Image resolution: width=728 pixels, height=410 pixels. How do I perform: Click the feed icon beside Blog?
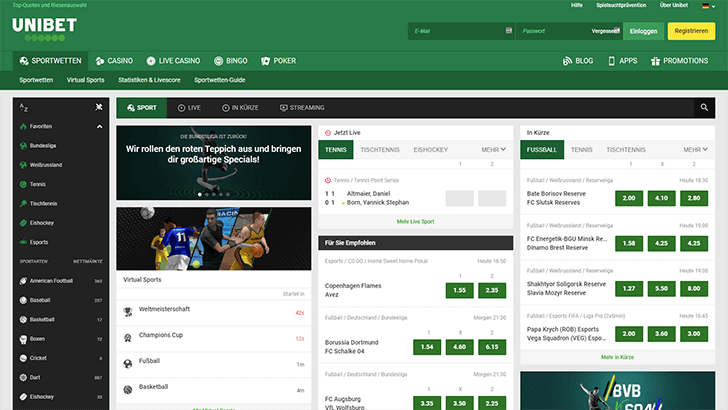point(567,61)
